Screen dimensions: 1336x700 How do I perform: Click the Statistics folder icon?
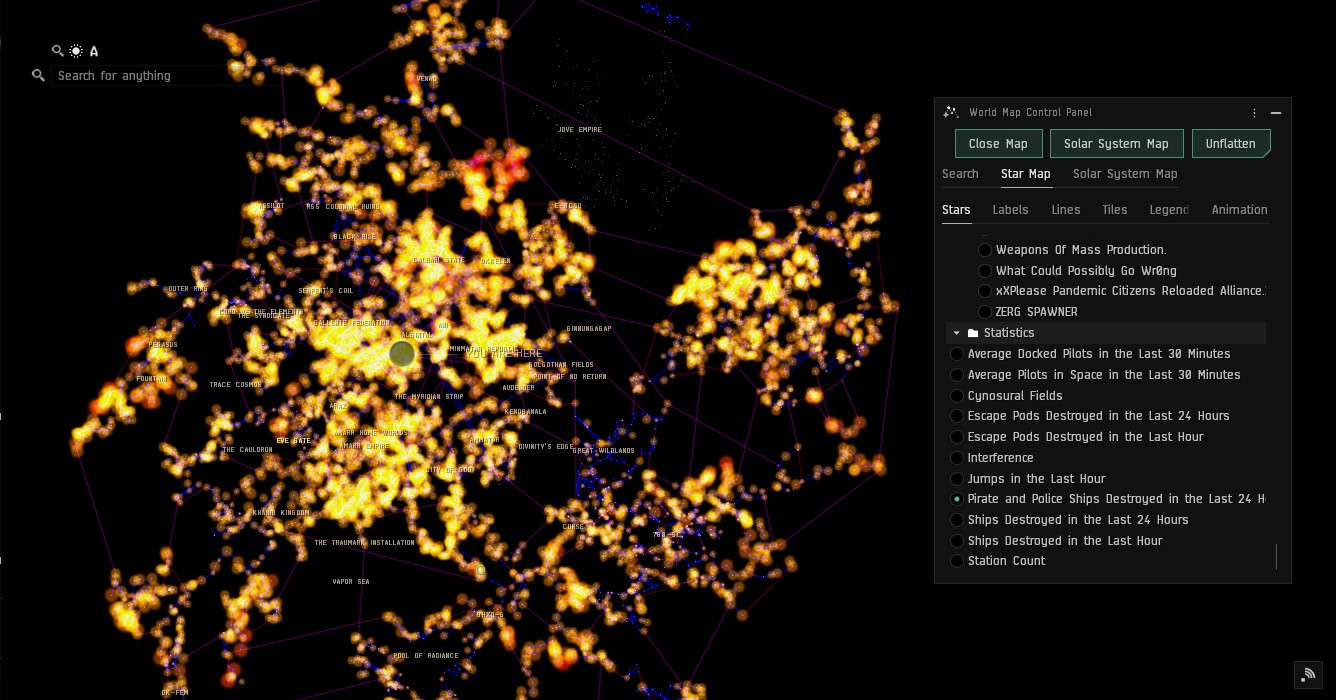[973, 333]
